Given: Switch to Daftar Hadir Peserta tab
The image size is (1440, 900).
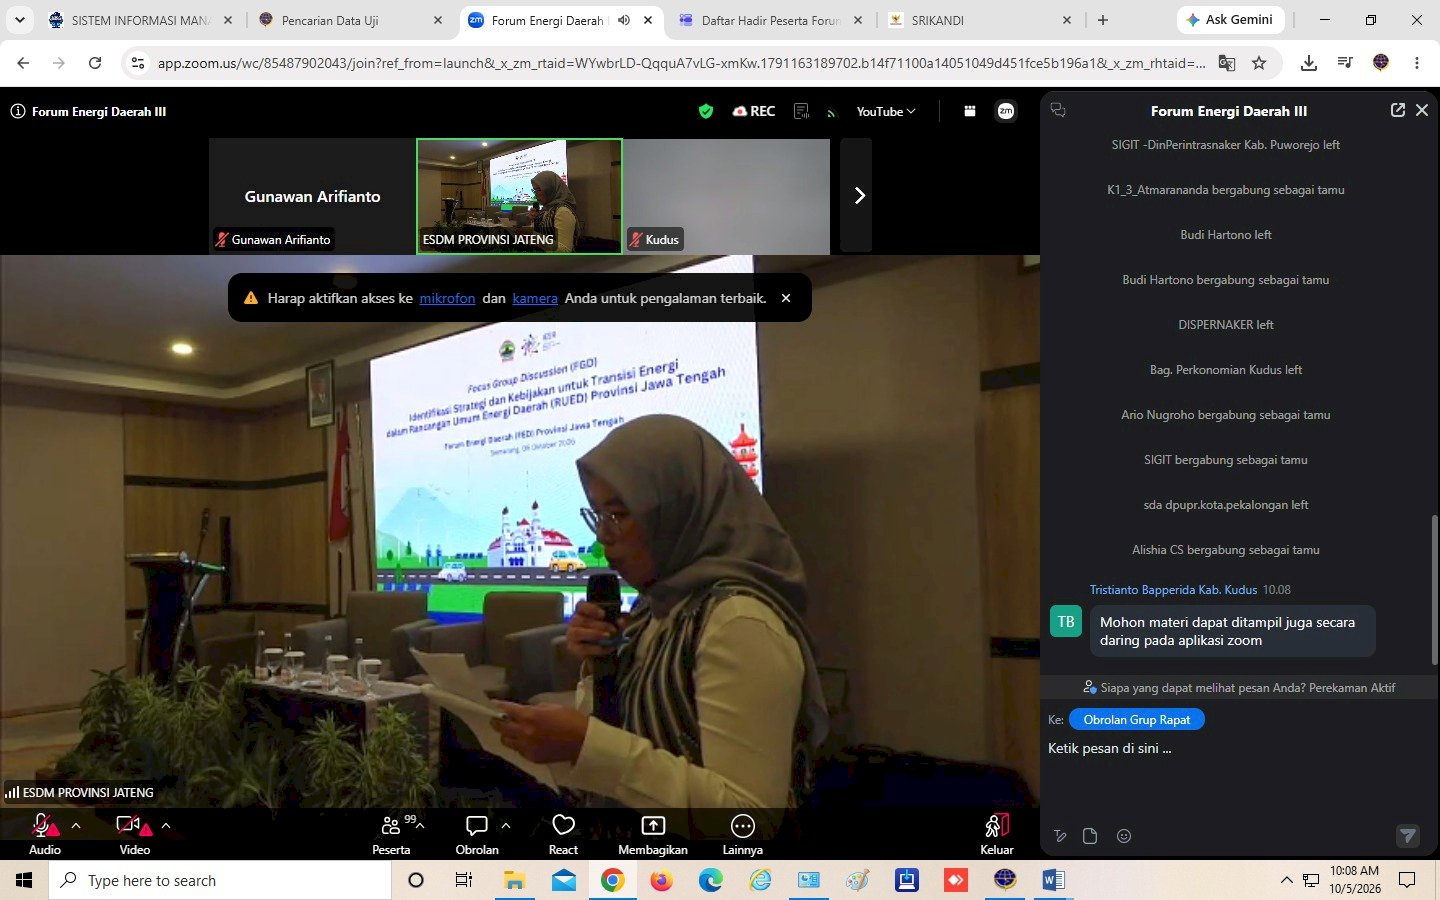Looking at the screenshot, I should pyautogui.click(x=770, y=20).
